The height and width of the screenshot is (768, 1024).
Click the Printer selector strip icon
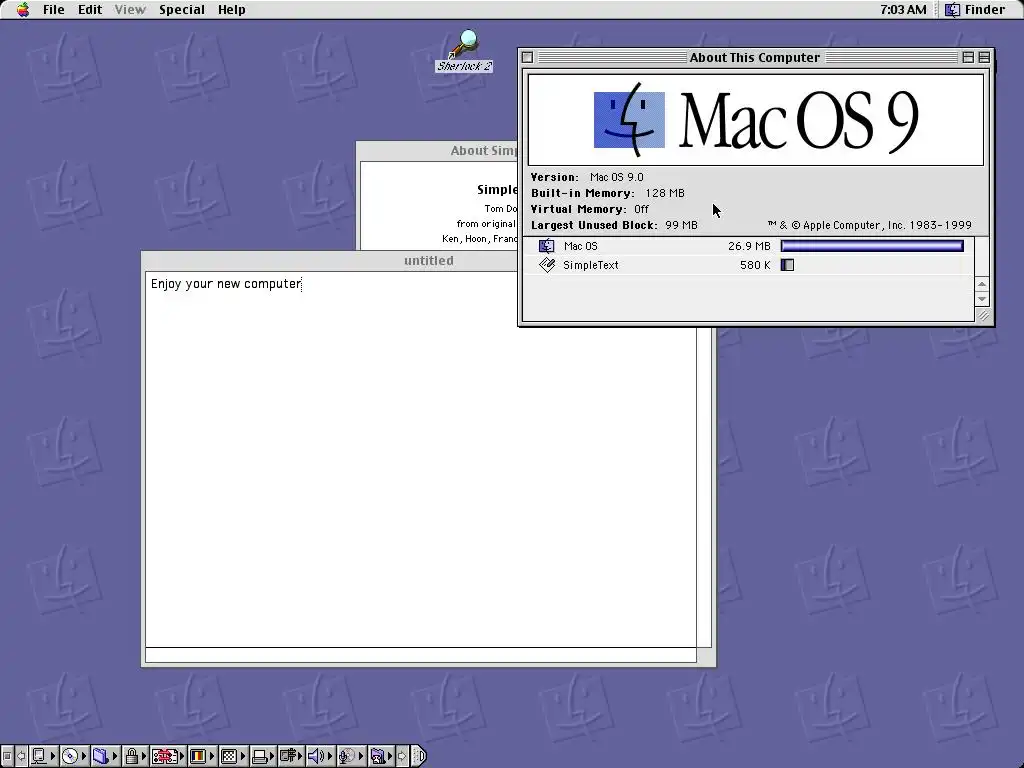[259, 756]
